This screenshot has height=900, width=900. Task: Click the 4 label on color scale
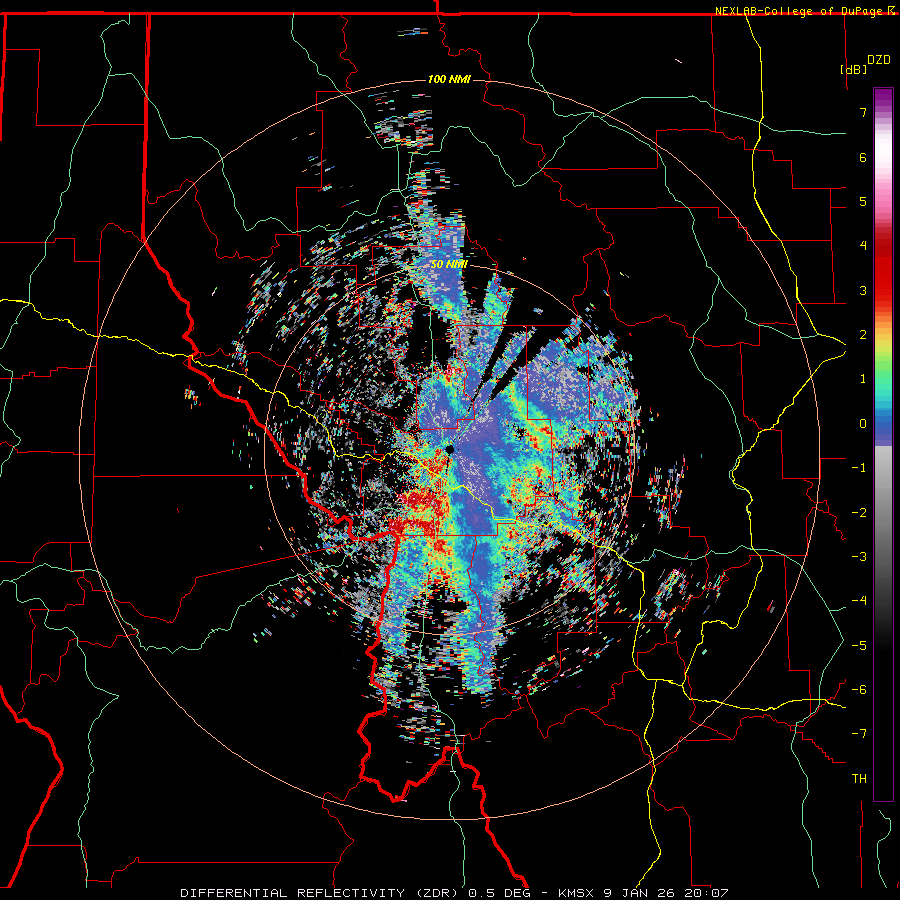[863, 246]
